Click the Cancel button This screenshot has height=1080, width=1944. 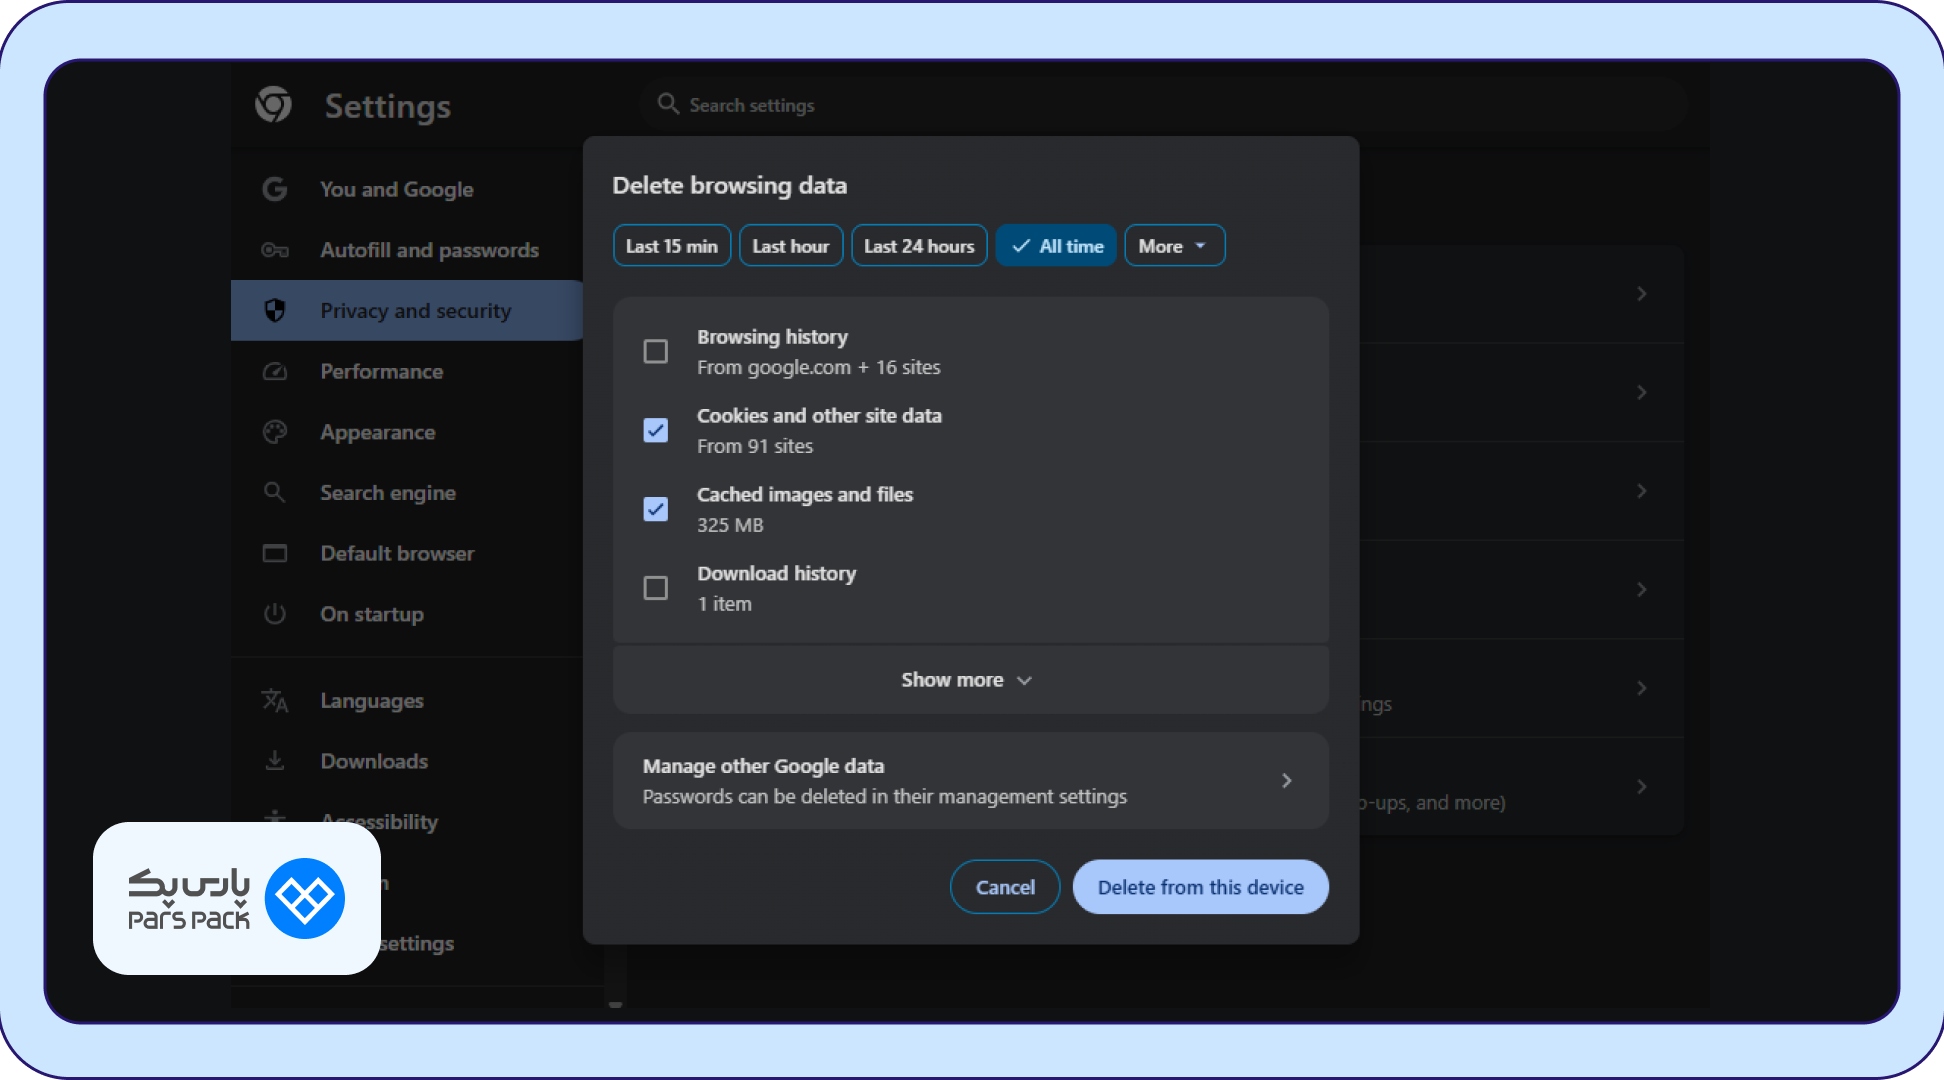(x=1005, y=887)
